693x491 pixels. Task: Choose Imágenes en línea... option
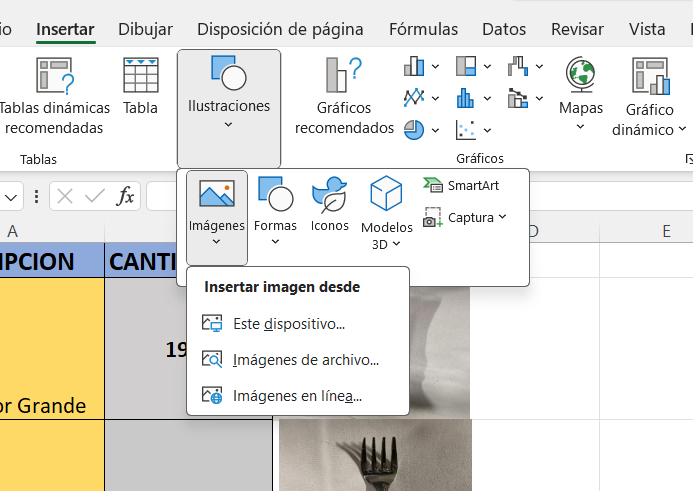pyautogui.click(x=282, y=396)
